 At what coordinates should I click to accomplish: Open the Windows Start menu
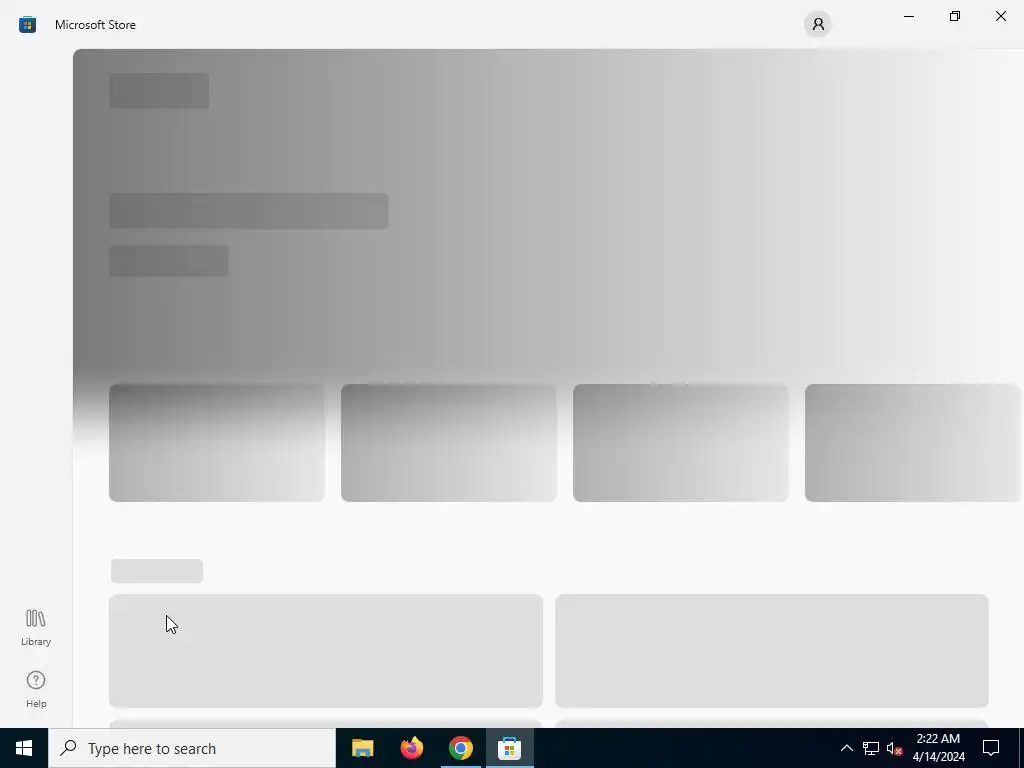coord(24,748)
